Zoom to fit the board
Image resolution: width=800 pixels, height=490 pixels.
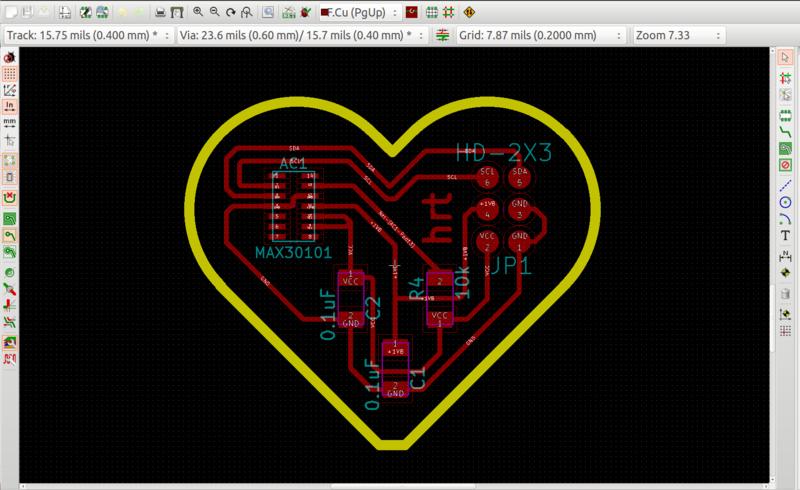247,12
